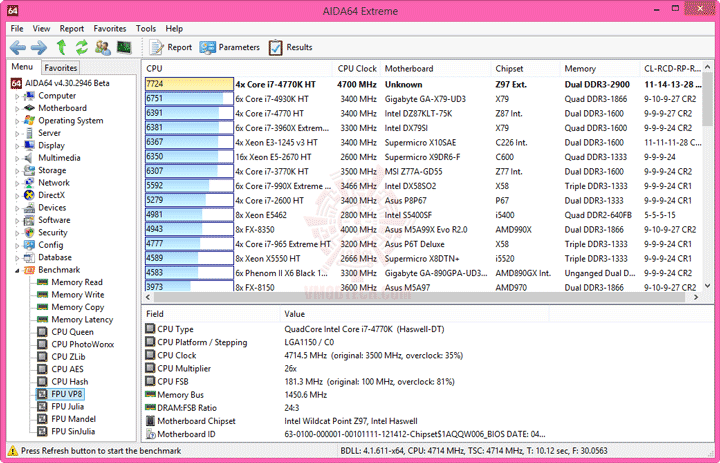Select the DirectX tree icon
This screenshot has width=720, height=463.
click(29, 195)
